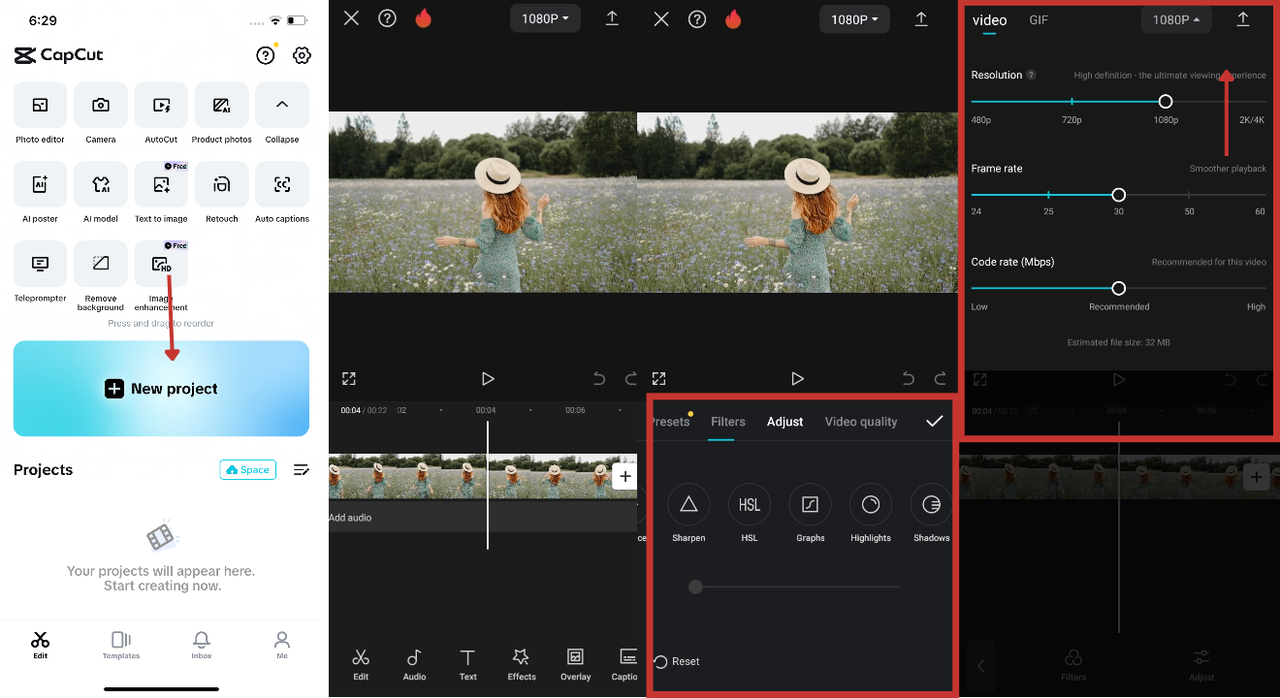This screenshot has width=1280, height=698.
Task: Tap the New project button
Action: 161,388
